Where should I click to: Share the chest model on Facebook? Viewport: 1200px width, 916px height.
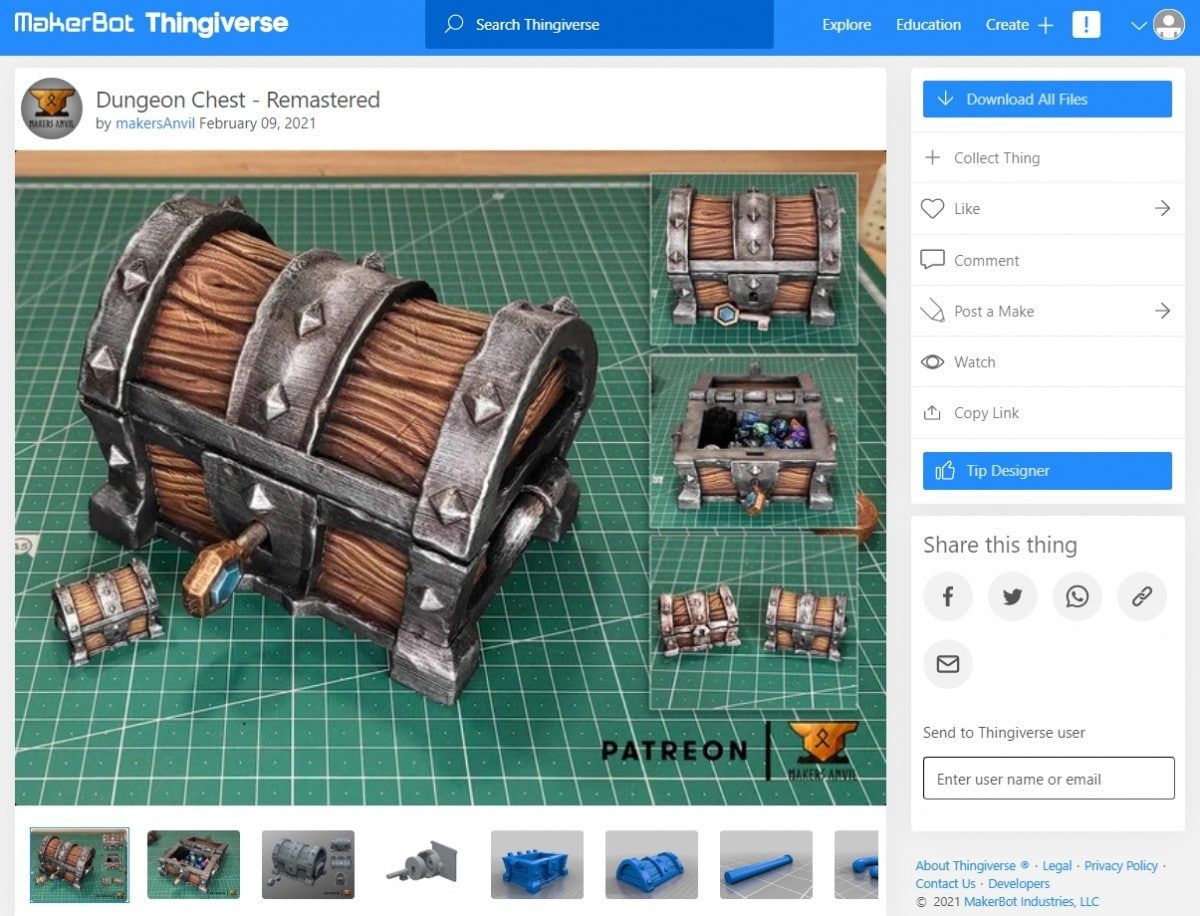pyautogui.click(x=947, y=596)
